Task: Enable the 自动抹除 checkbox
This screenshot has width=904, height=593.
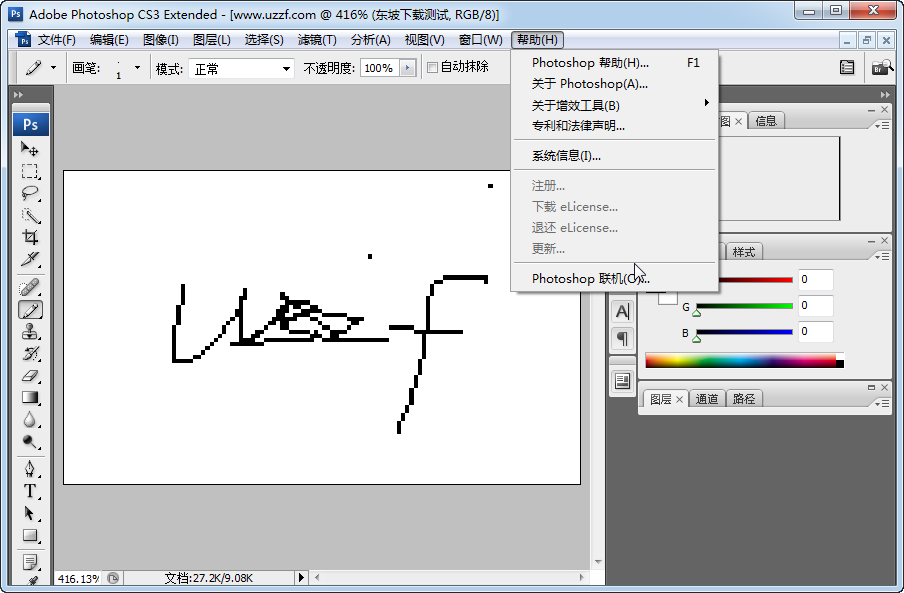Action: pyautogui.click(x=432, y=67)
